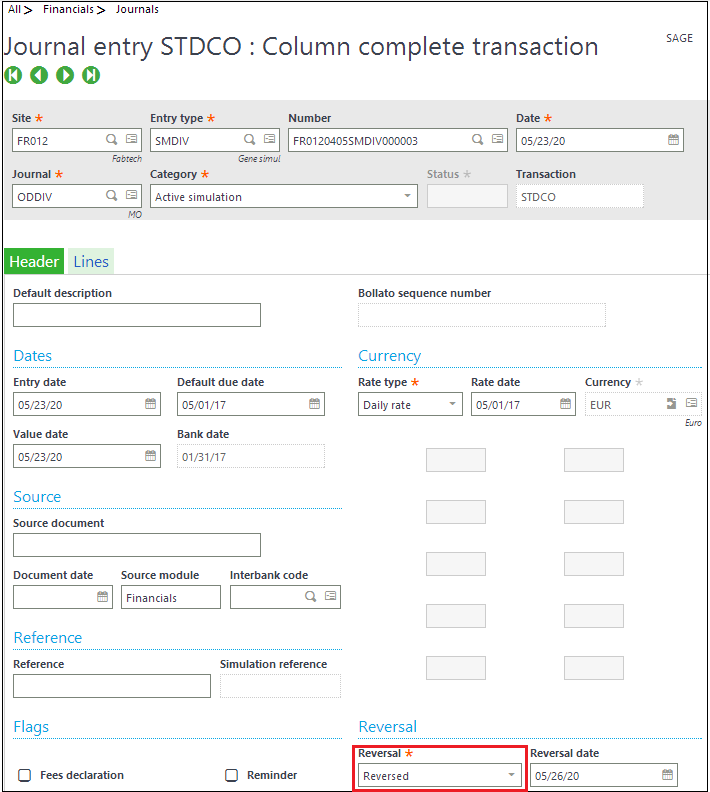Click the SAGE label at top right
This screenshot has width=710, height=792.
[679, 38]
